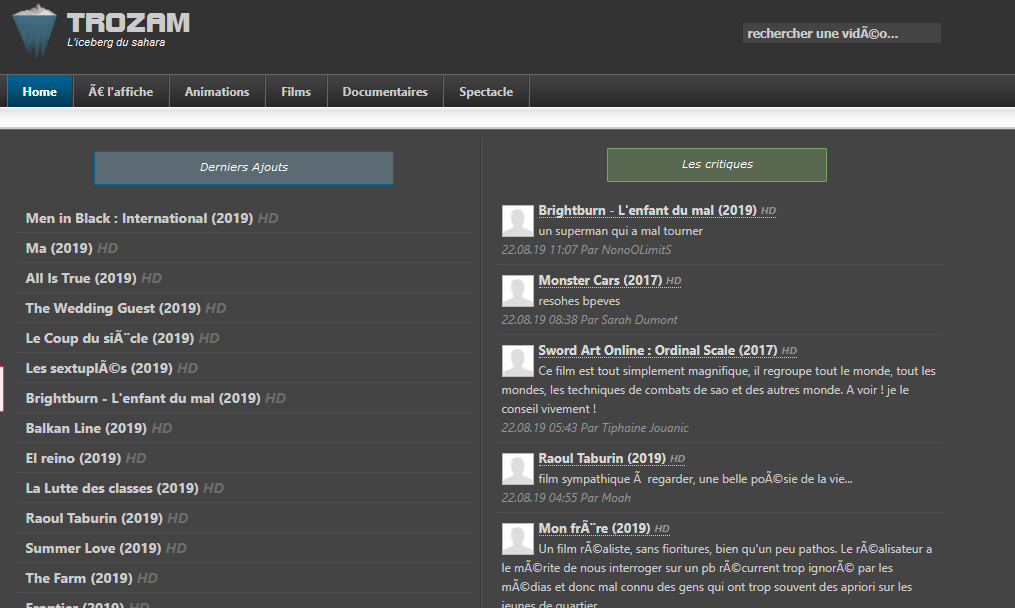The height and width of the screenshot is (608, 1015).
Task: Click the Trozam iceberg logo icon
Action: pos(35,30)
